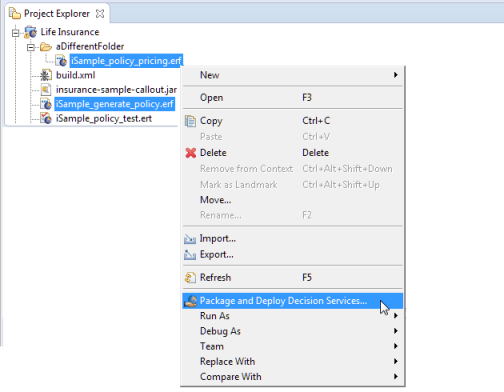Collapse the Life Insurance project node
The width and height of the screenshot is (504, 392).
click(x=15, y=33)
